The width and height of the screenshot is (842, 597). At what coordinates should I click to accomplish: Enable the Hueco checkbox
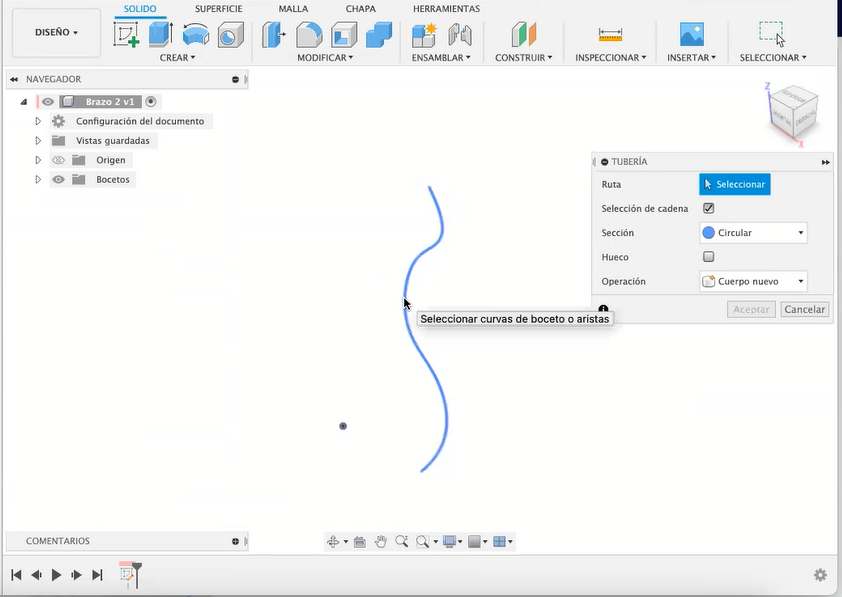(x=709, y=257)
